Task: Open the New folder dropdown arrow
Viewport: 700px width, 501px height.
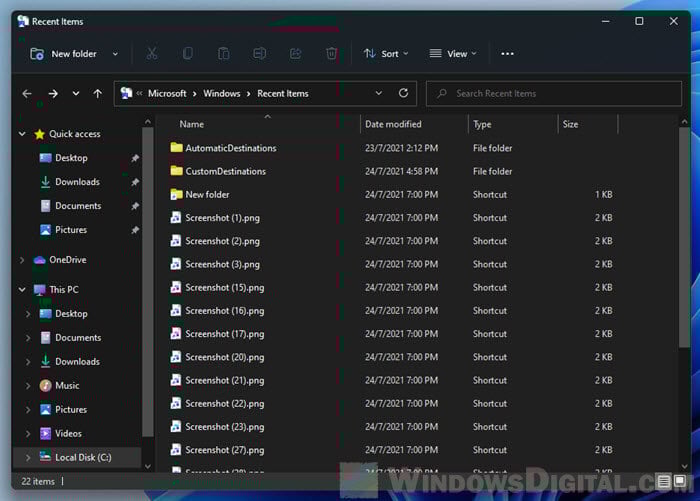Action: [x=115, y=54]
